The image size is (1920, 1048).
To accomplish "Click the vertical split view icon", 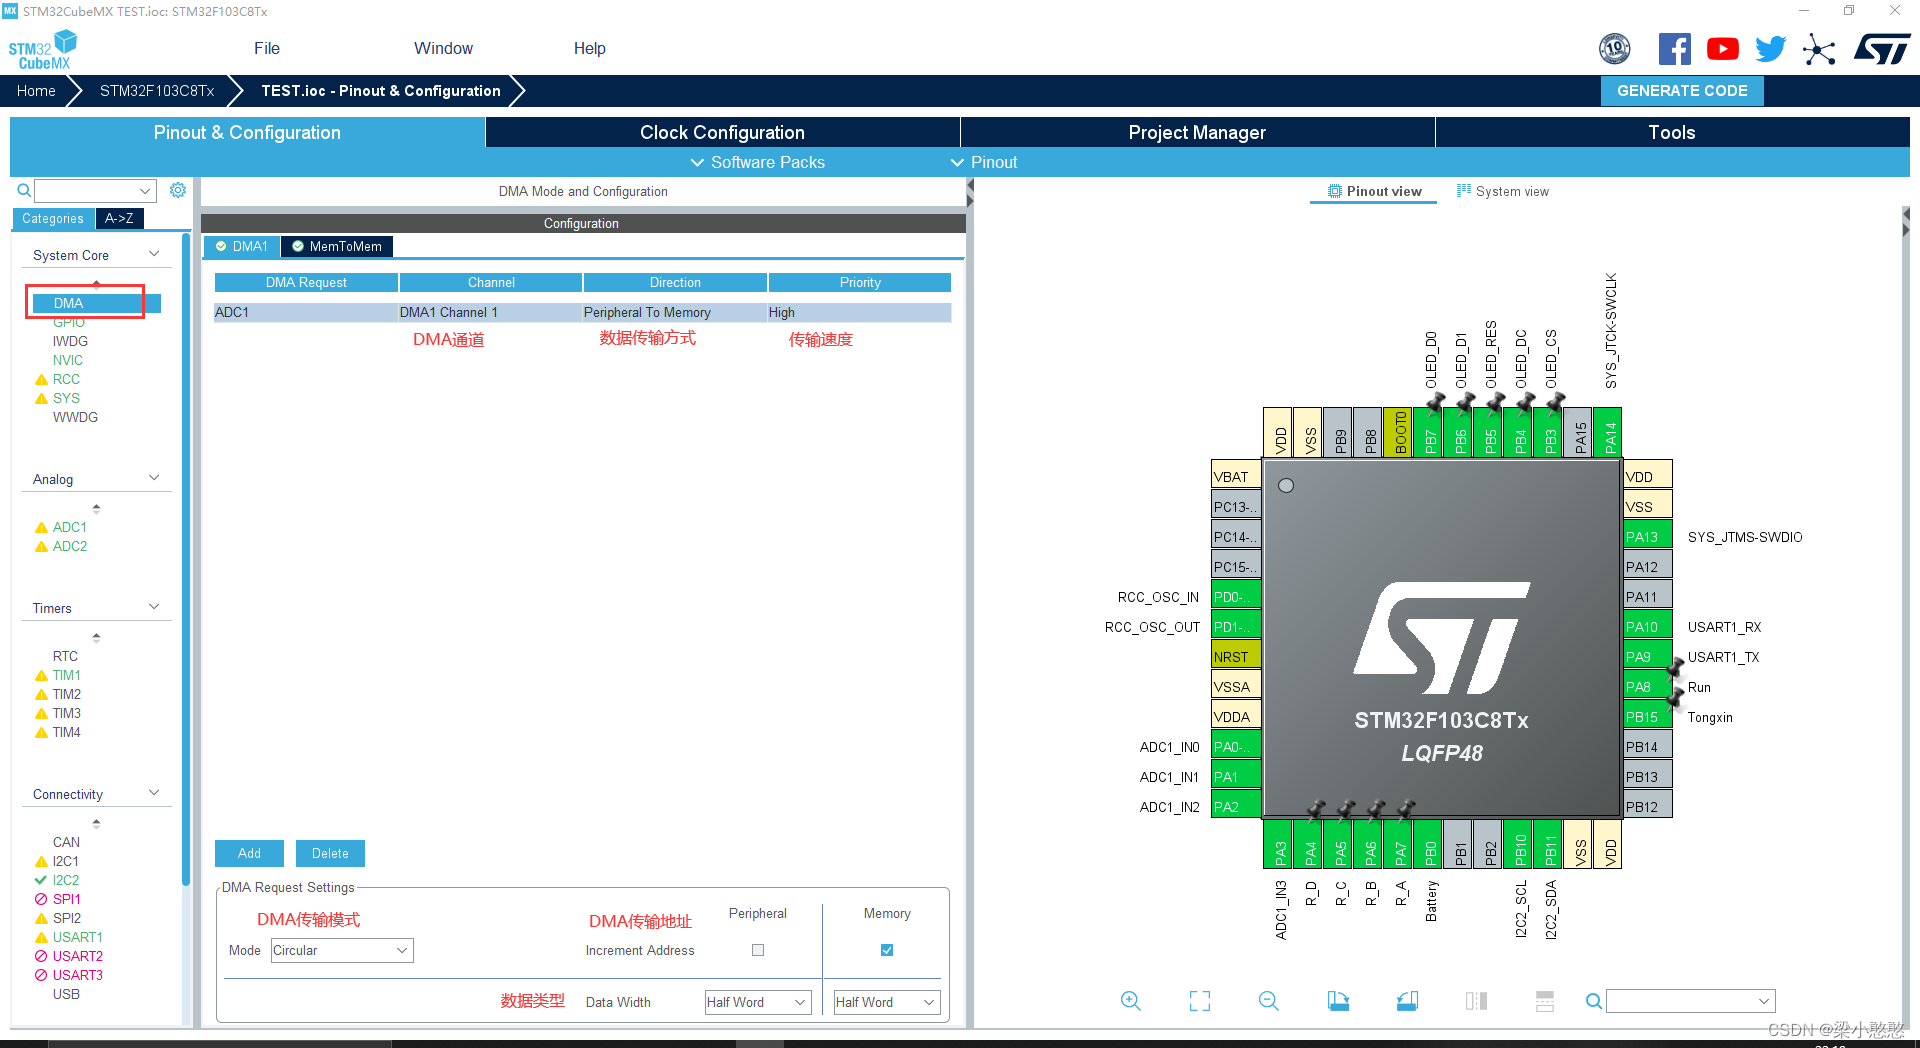I will 1476,1001.
